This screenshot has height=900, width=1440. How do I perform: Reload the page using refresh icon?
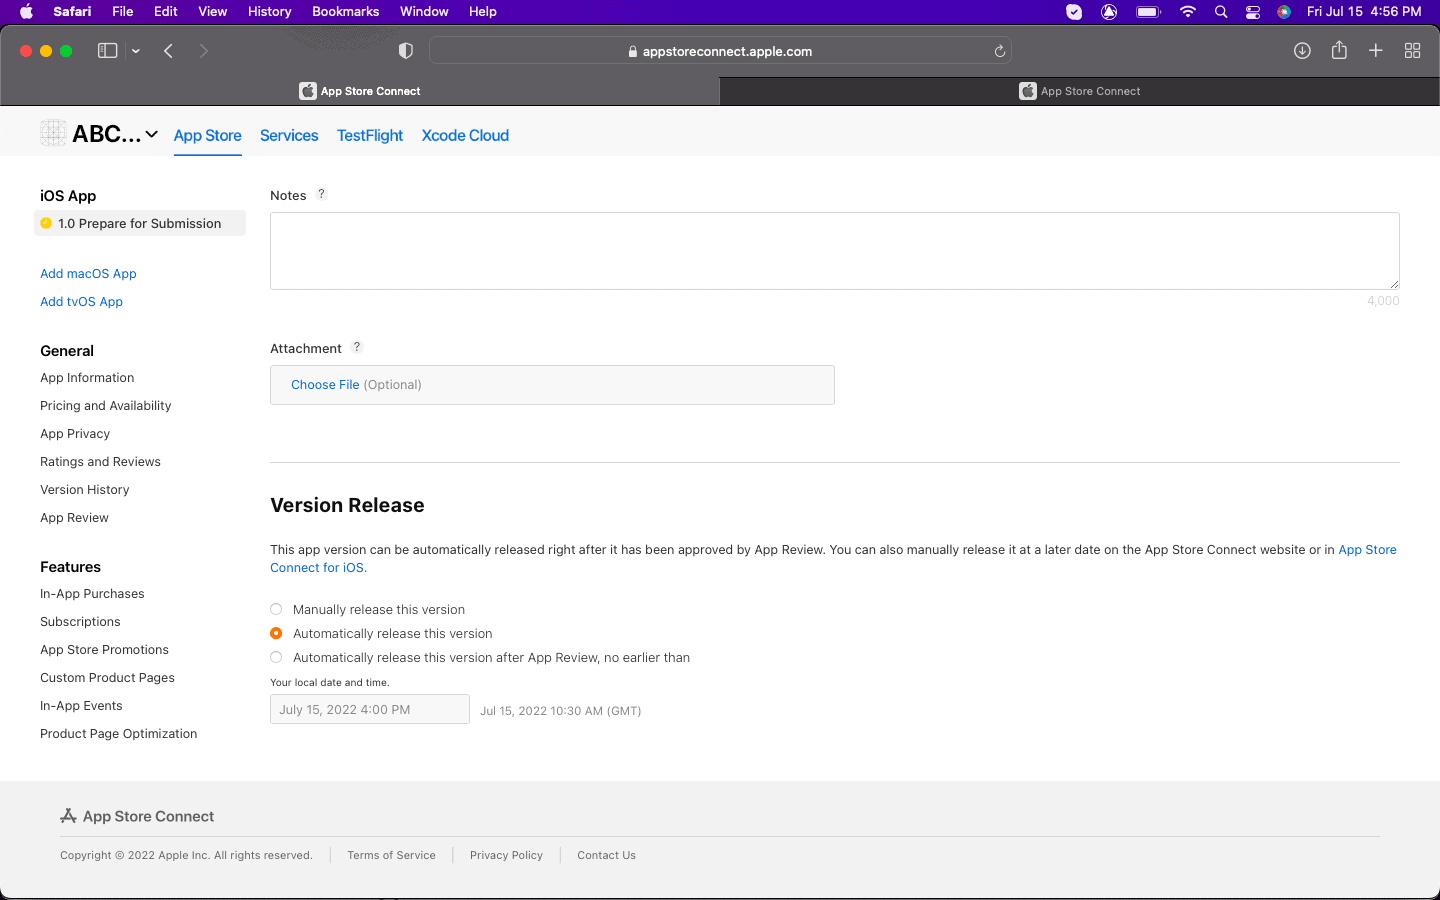pos(999,51)
